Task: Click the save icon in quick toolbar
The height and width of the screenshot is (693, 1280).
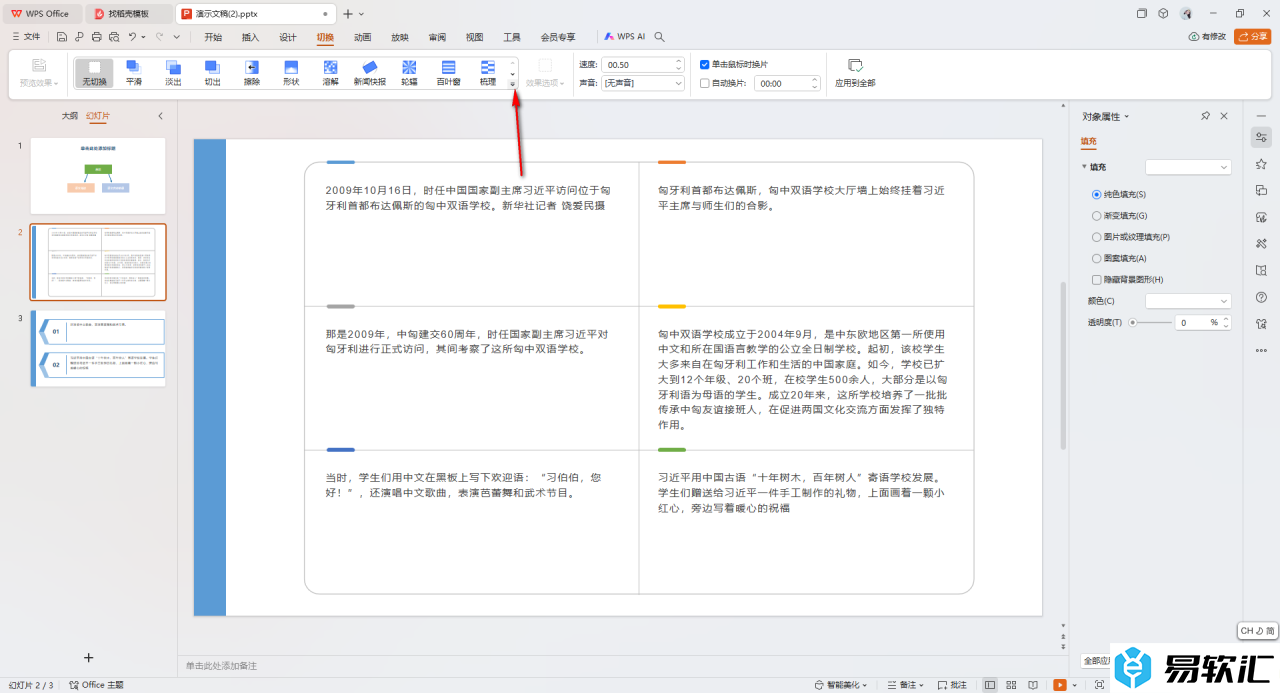Action: [62, 37]
